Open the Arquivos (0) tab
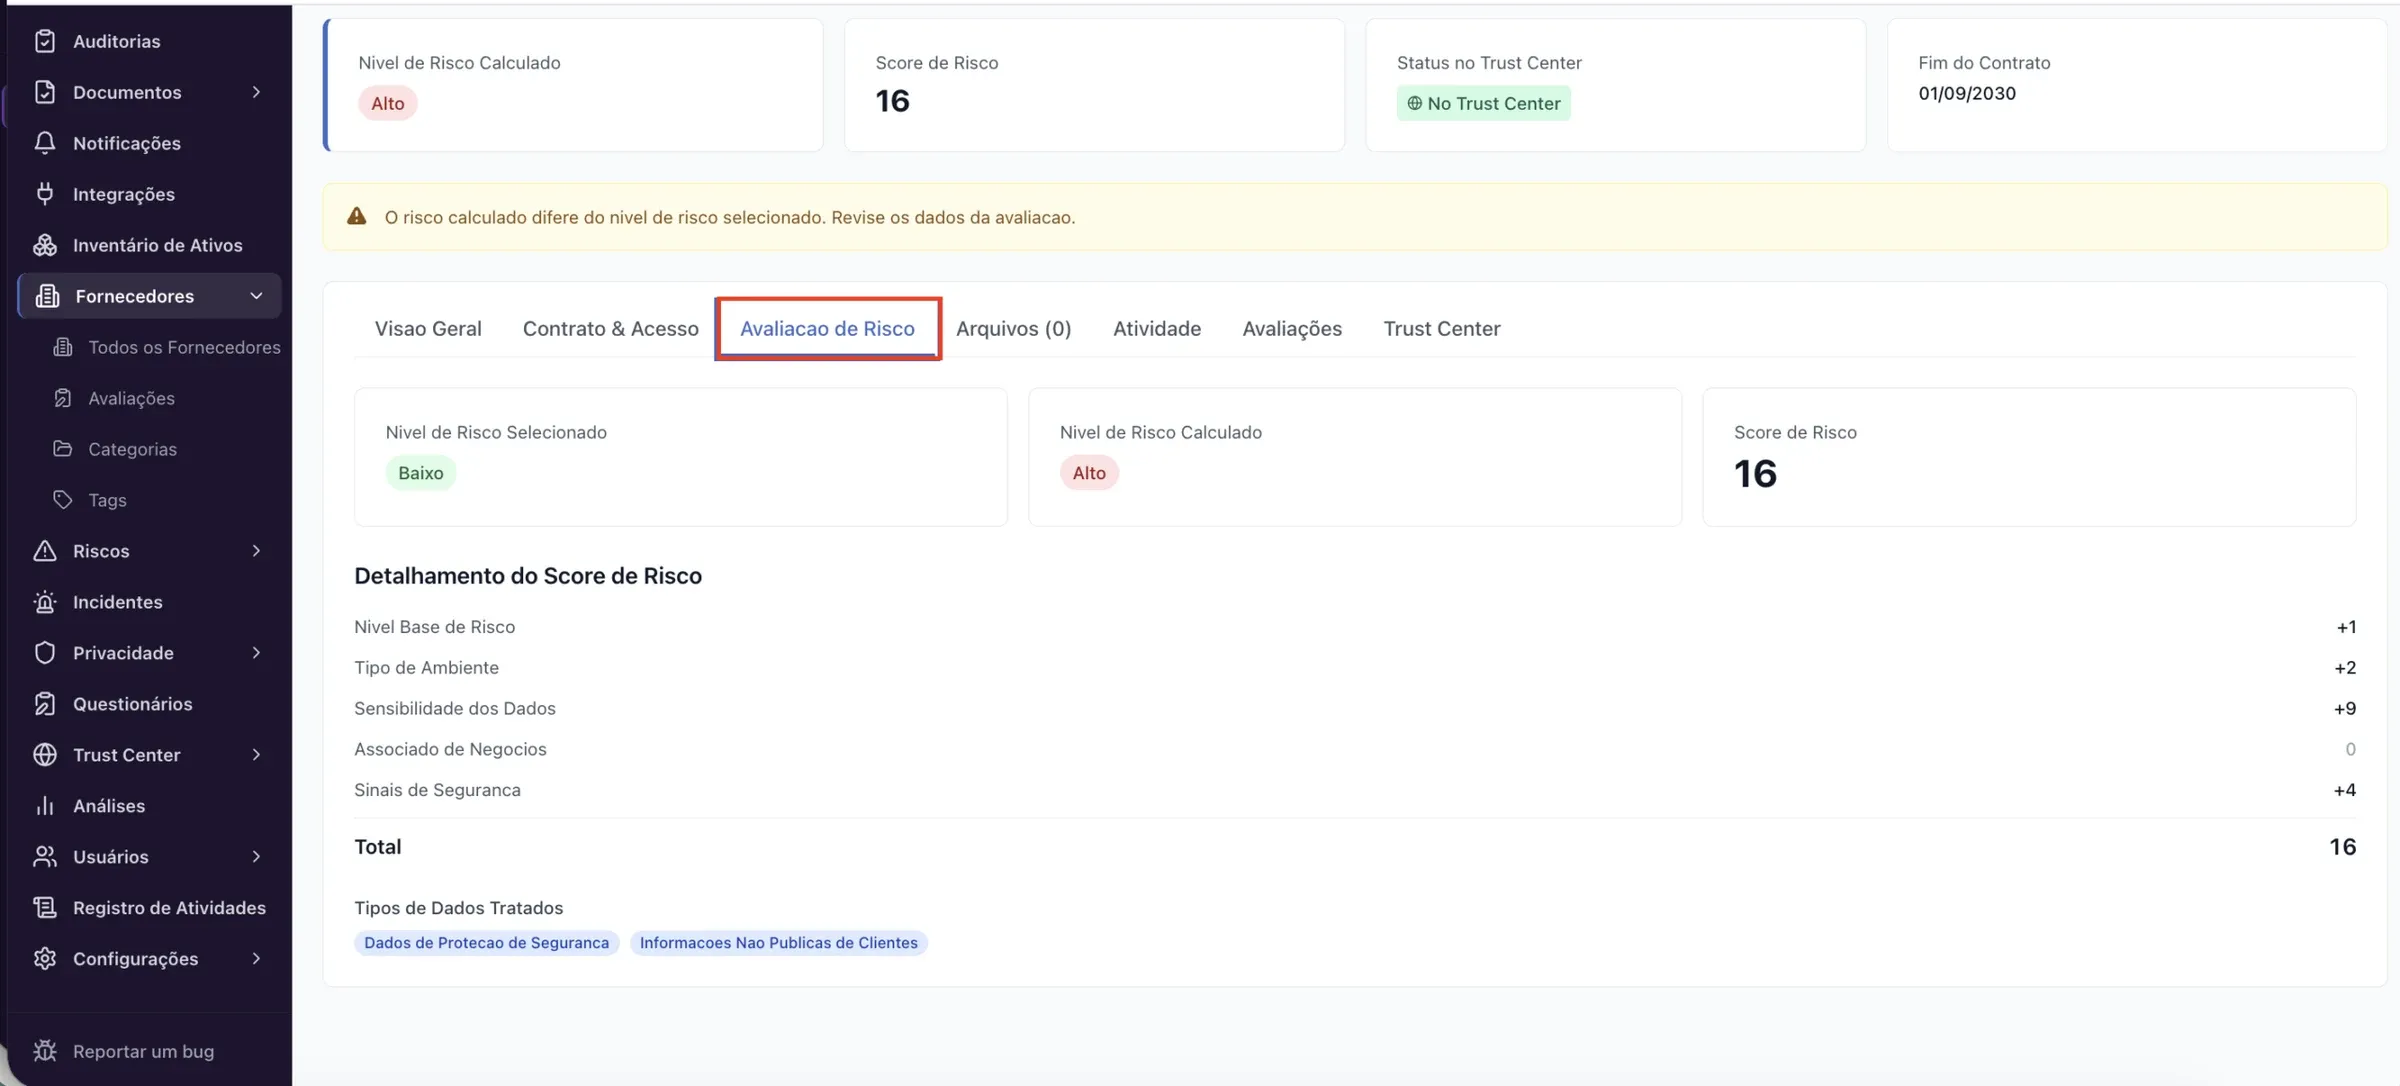Screen dimensions: 2400x1086 click(1013, 329)
